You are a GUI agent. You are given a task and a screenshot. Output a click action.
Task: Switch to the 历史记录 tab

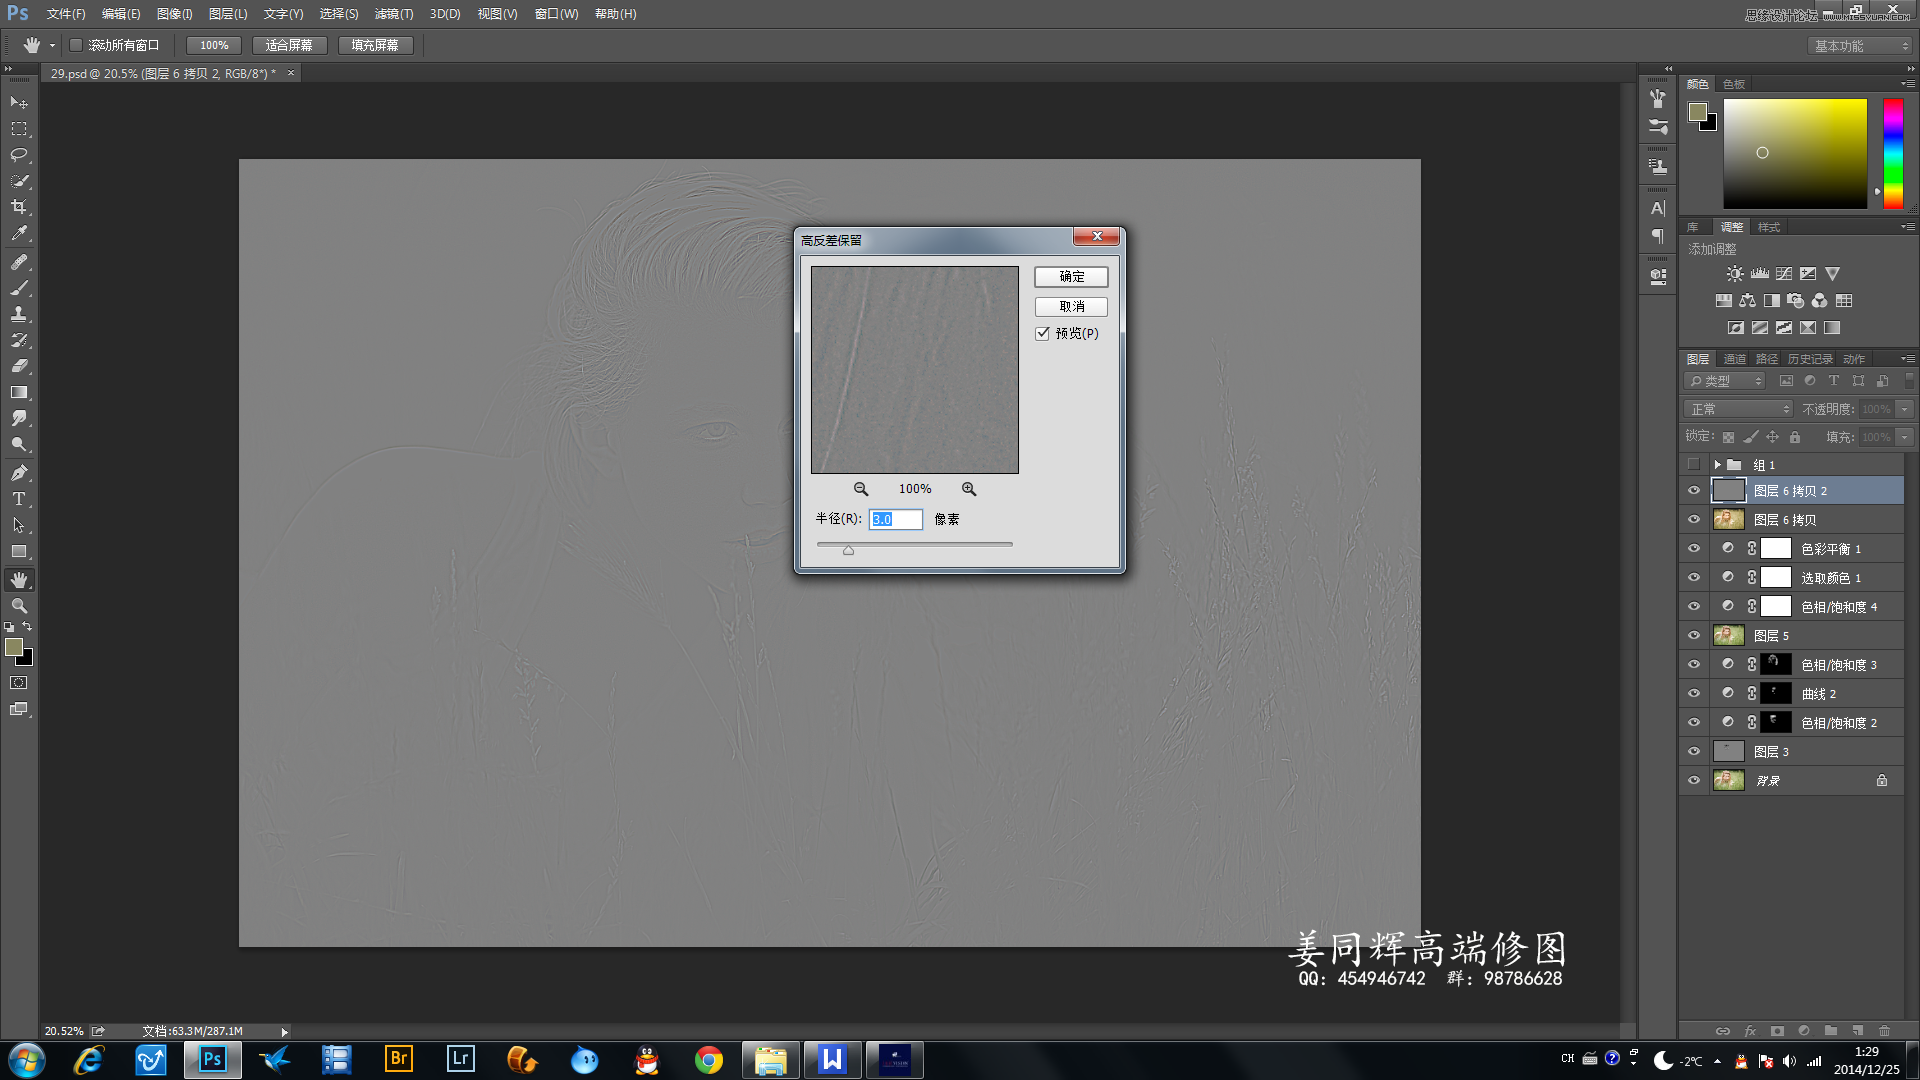pyautogui.click(x=1810, y=359)
